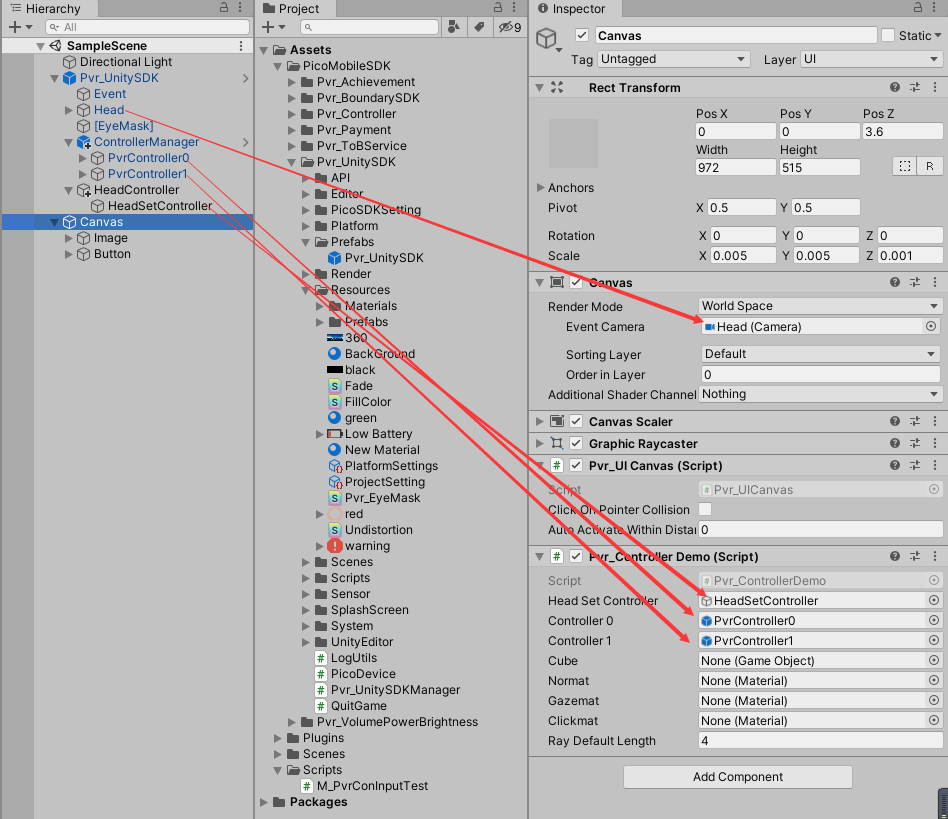948x819 pixels.
Task: Open the Event Camera object picker
Action: tap(931, 326)
